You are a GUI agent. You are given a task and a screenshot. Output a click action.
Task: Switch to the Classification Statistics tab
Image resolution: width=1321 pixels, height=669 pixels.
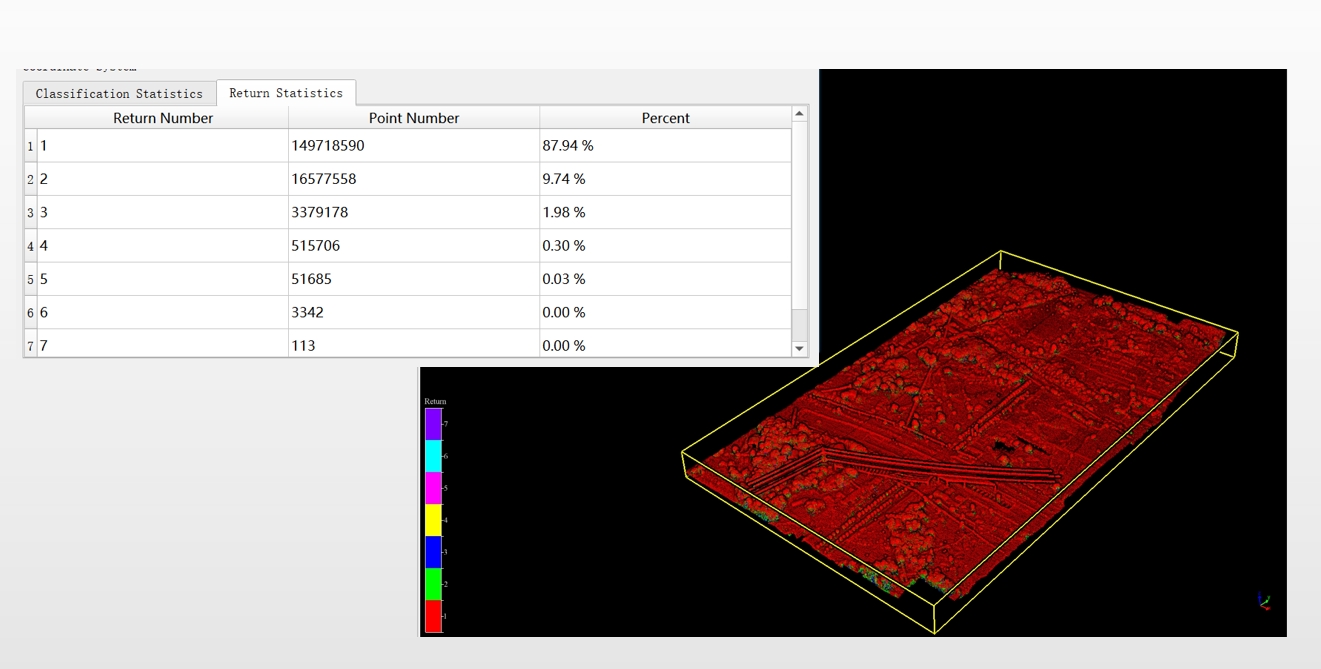coord(119,94)
